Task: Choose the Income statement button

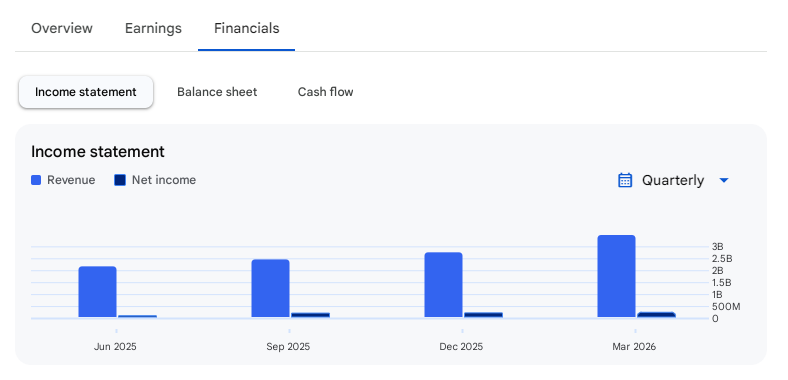Action: [x=86, y=92]
